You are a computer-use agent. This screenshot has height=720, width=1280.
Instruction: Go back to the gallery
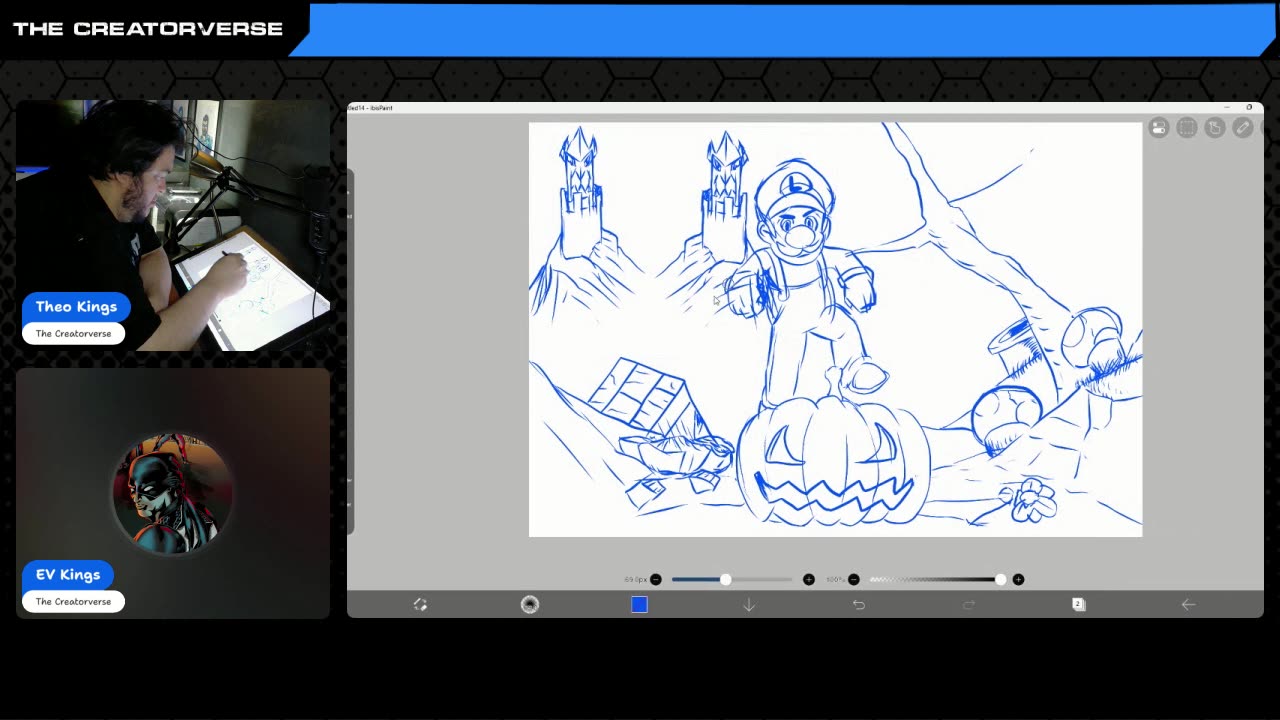click(x=1188, y=605)
